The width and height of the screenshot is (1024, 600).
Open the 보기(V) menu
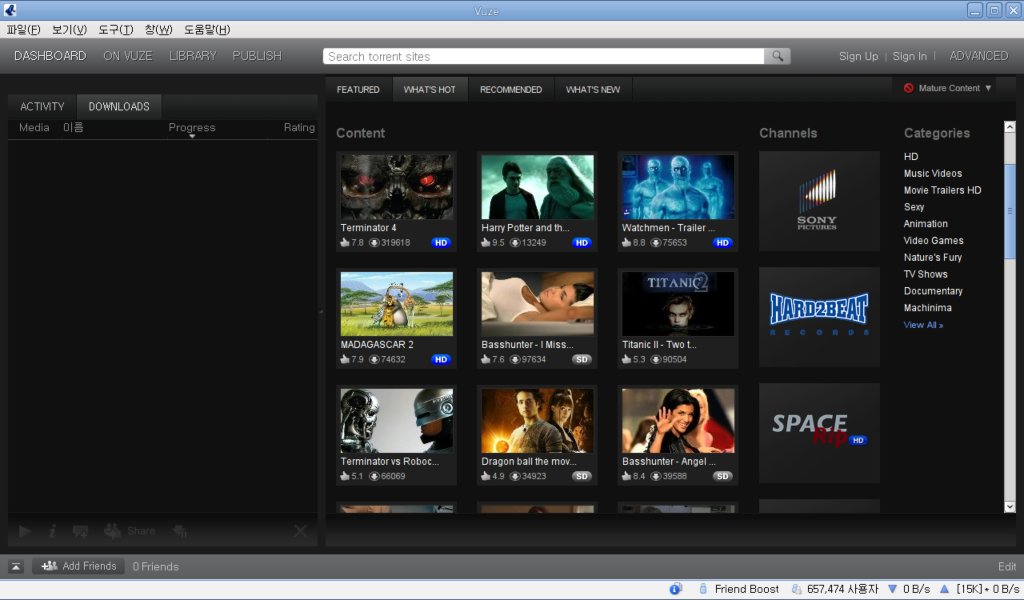pos(69,30)
